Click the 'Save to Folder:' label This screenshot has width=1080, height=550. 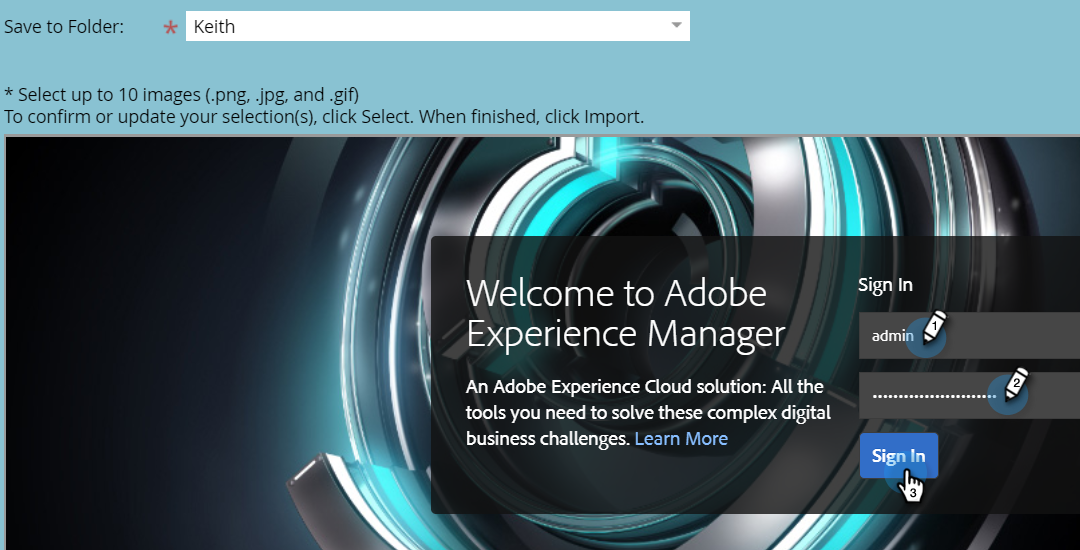[64, 27]
